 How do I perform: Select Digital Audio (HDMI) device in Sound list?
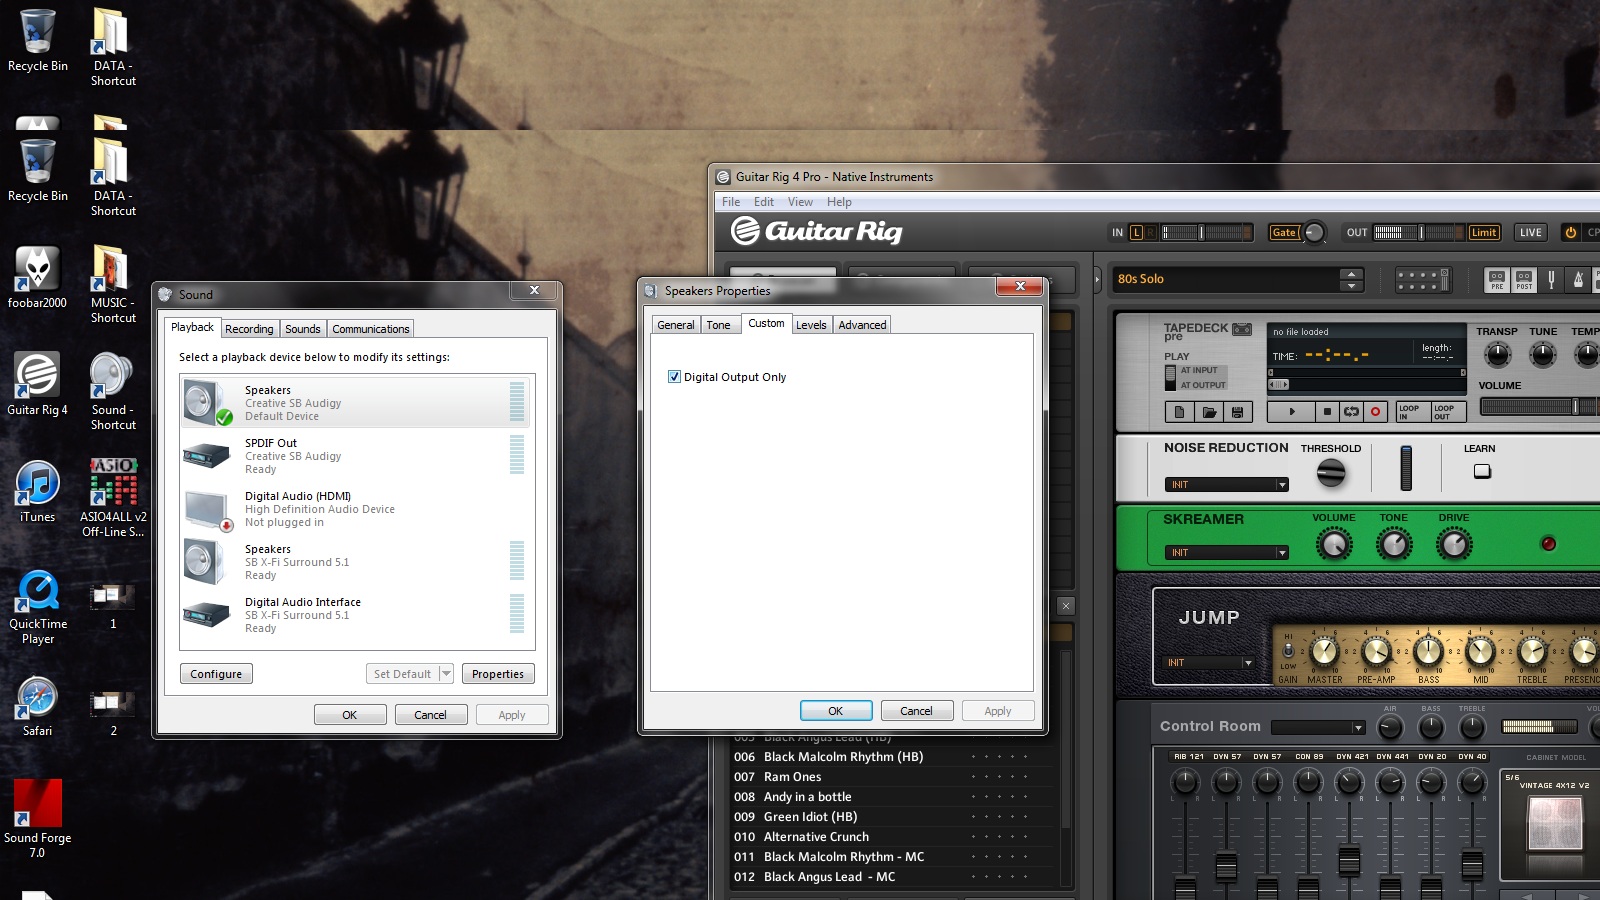click(357, 508)
